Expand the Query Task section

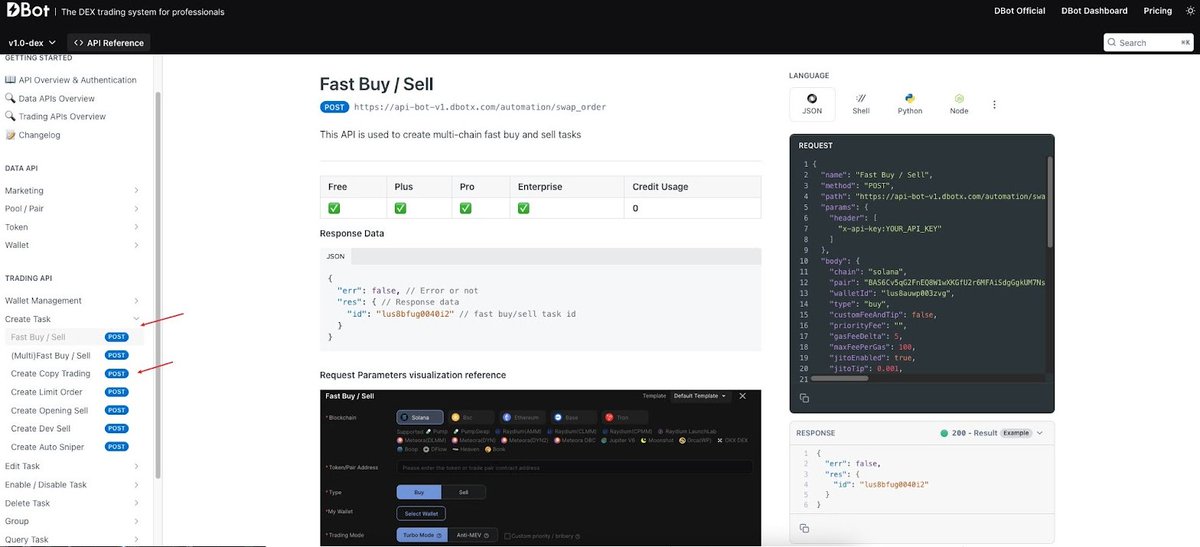coord(72,539)
